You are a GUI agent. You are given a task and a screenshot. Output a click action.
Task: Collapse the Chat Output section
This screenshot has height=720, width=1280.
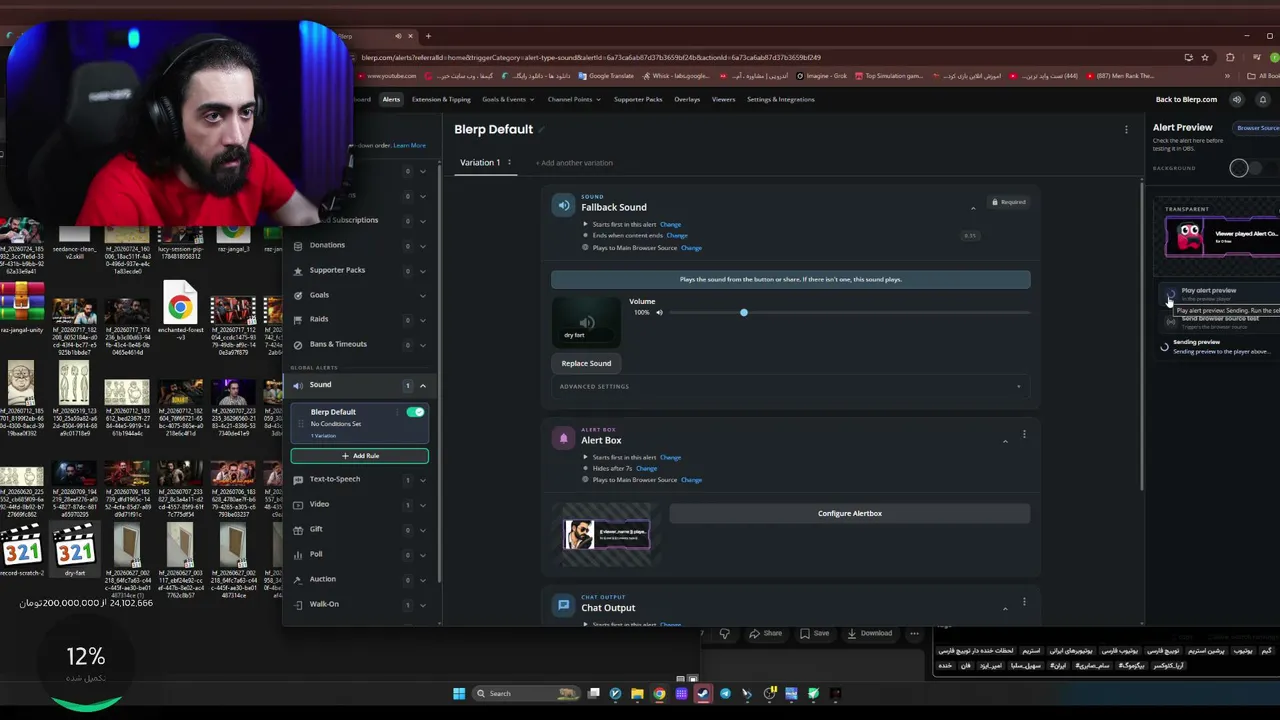point(1005,608)
